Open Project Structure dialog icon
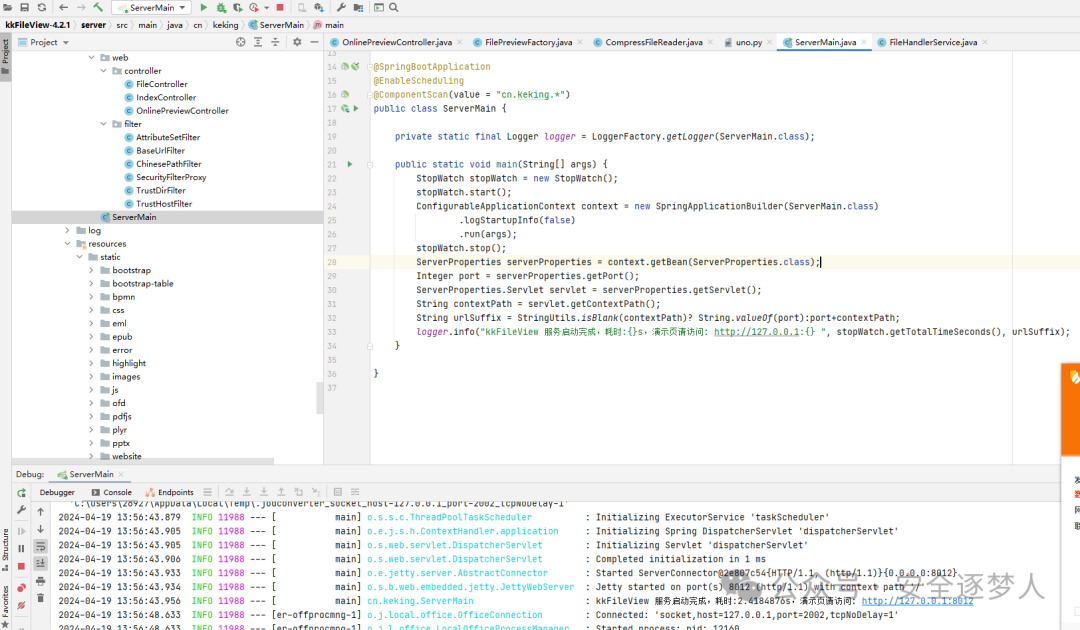1080x630 pixels. click(x=358, y=8)
